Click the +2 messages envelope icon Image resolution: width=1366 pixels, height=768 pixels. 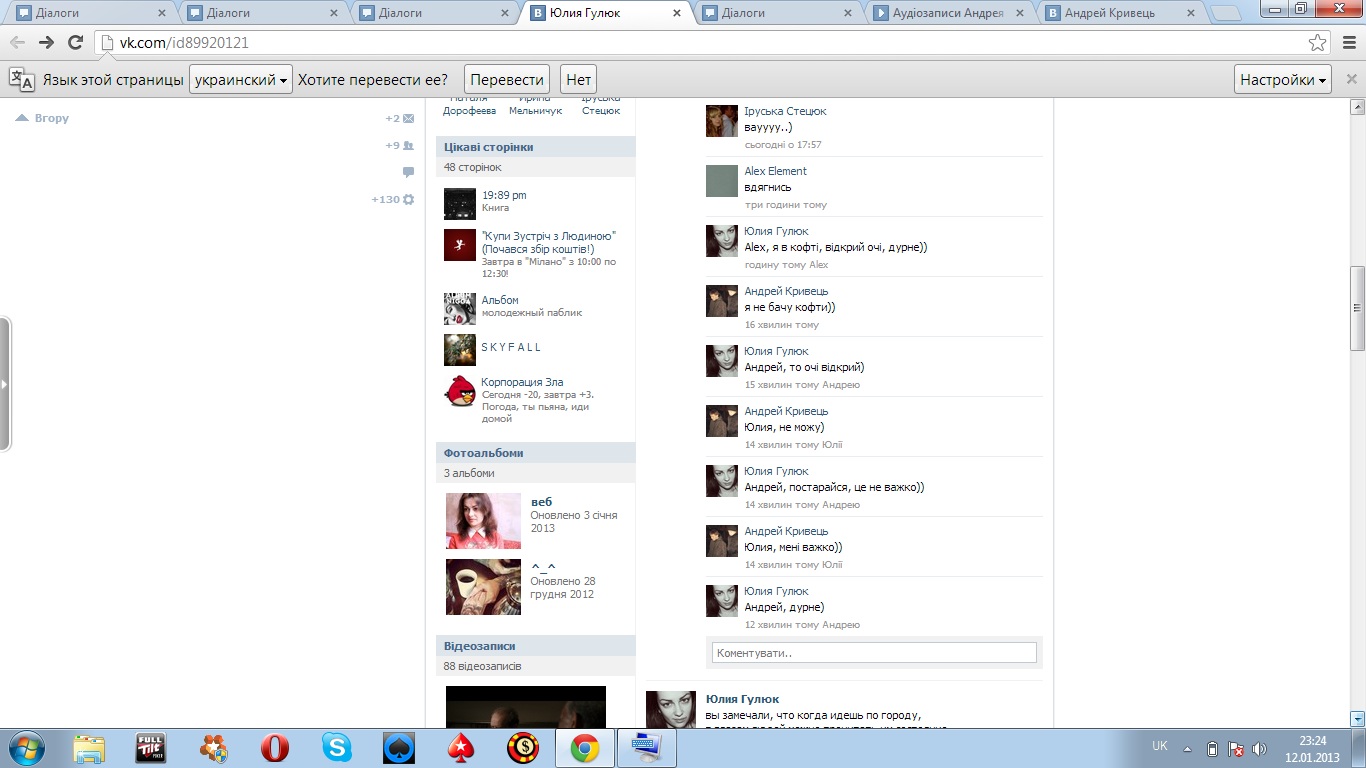coord(408,118)
